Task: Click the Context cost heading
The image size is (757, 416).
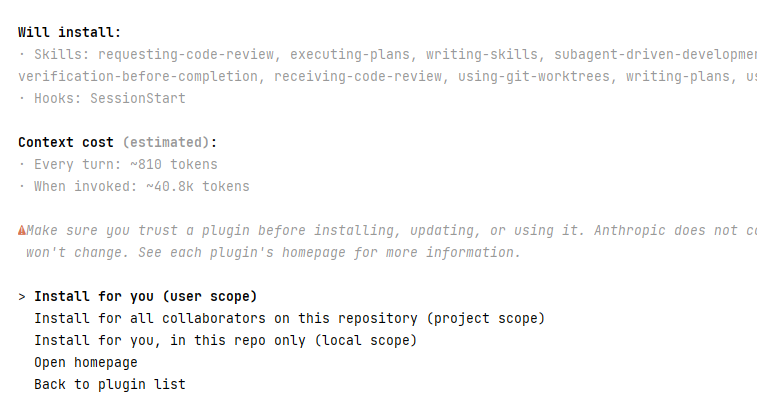Action: pyautogui.click(x=66, y=142)
